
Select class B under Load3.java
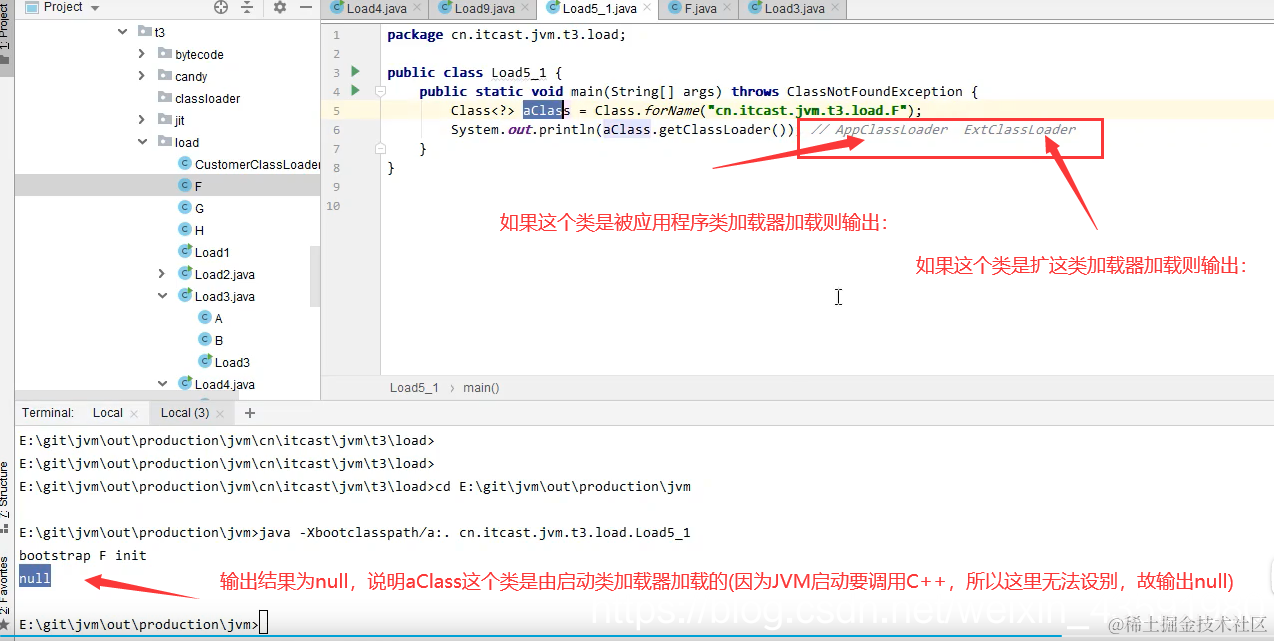pyautogui.click(x=210, y=340)
